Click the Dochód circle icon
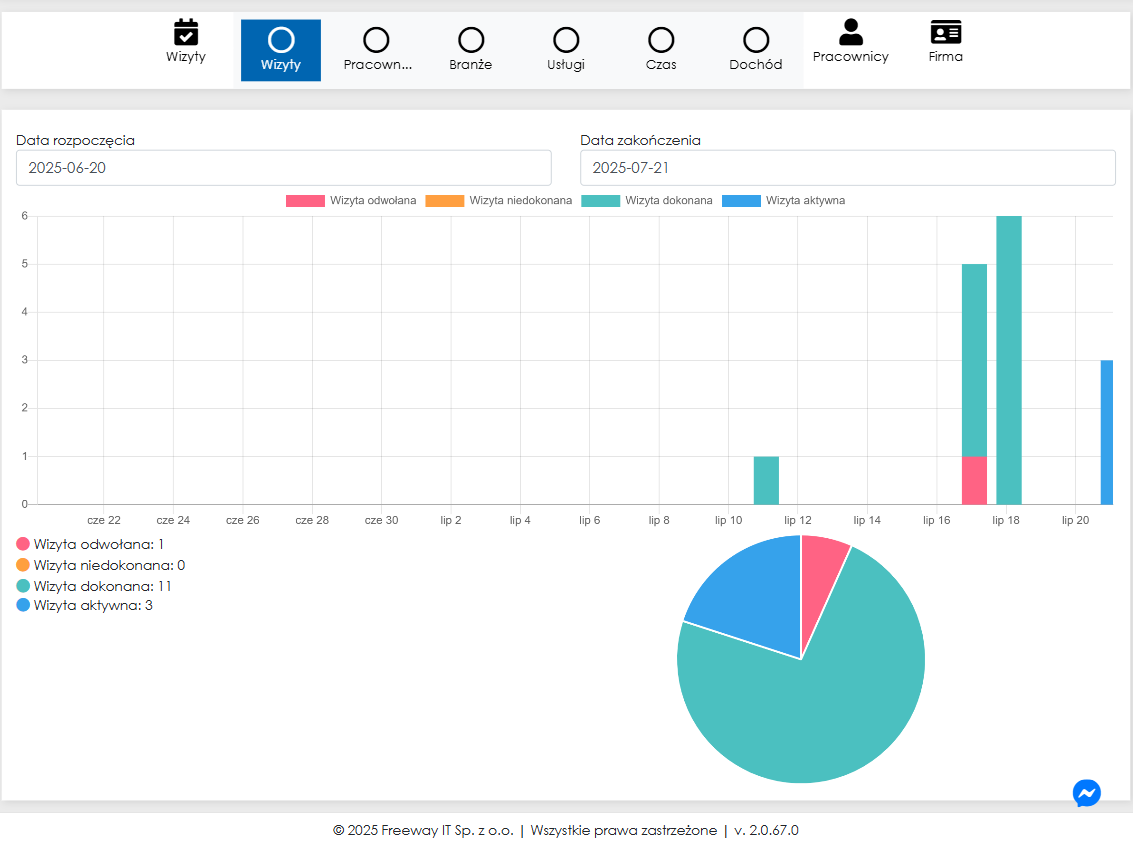Screen dimensions: 1133x843 756,40
